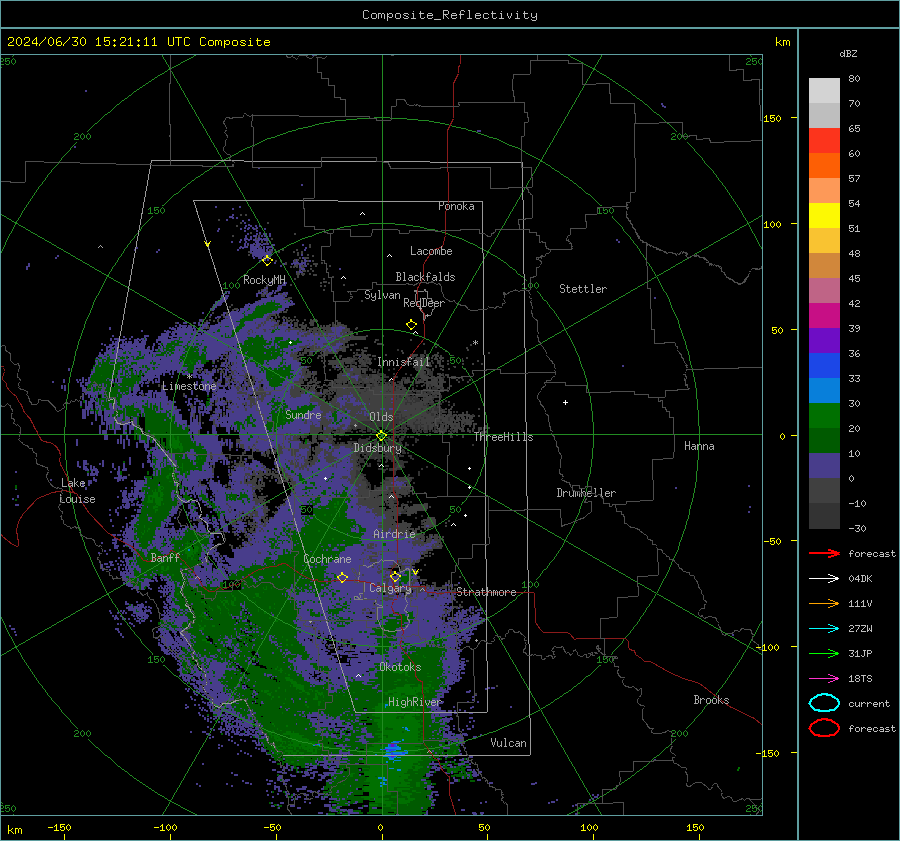
Task: Click the Cochrane label
Action: tap(327, 559)
